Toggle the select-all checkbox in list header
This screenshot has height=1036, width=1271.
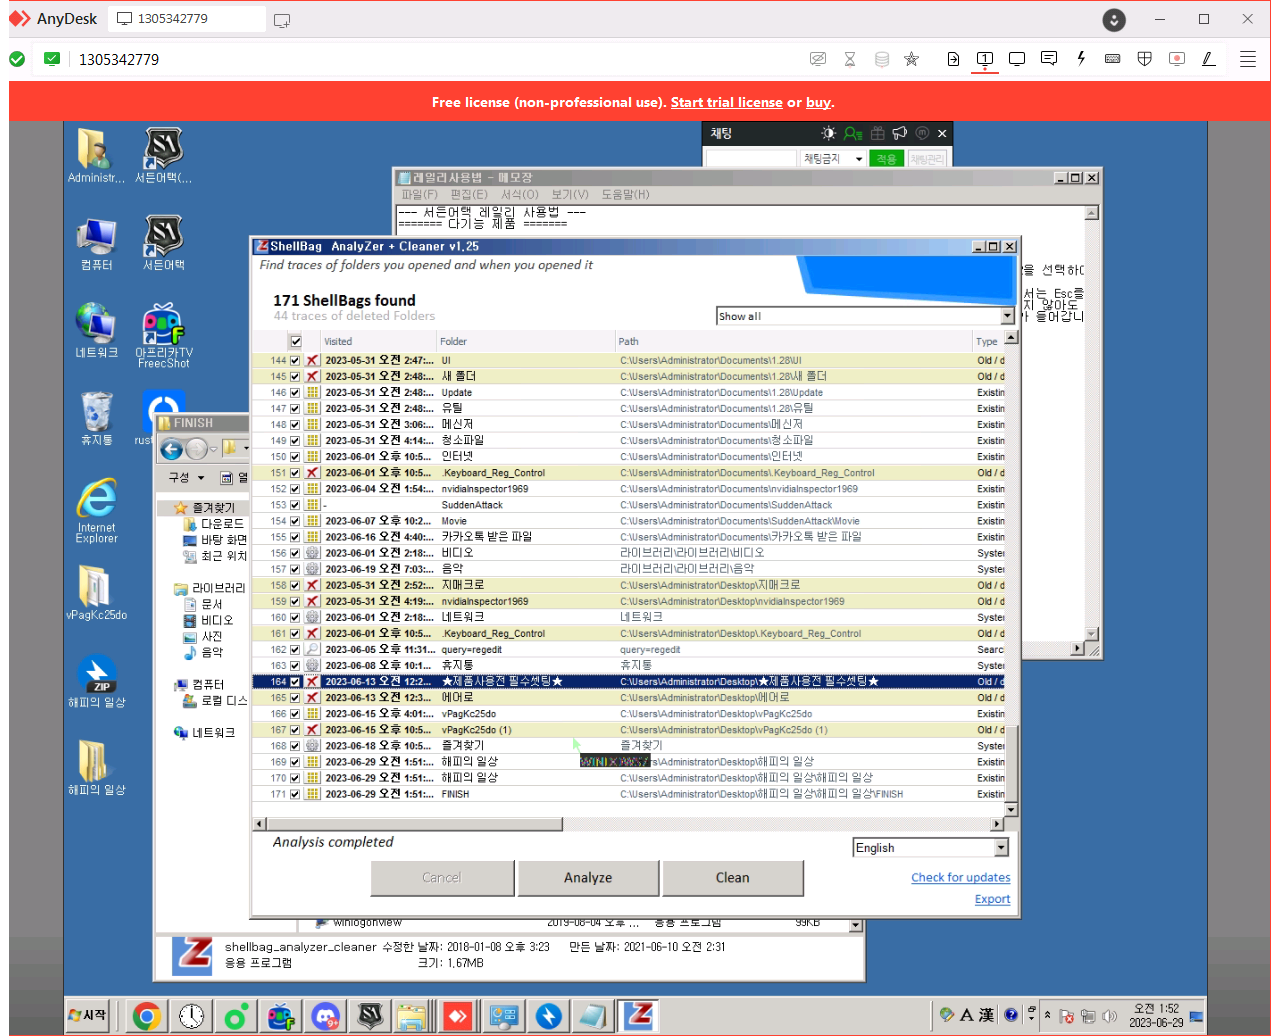coord(296,341)
